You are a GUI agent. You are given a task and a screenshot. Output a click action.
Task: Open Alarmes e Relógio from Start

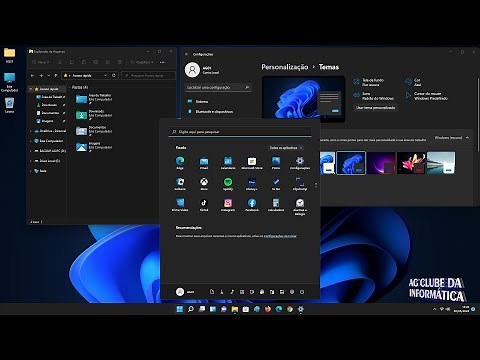[x=300, y=207]
